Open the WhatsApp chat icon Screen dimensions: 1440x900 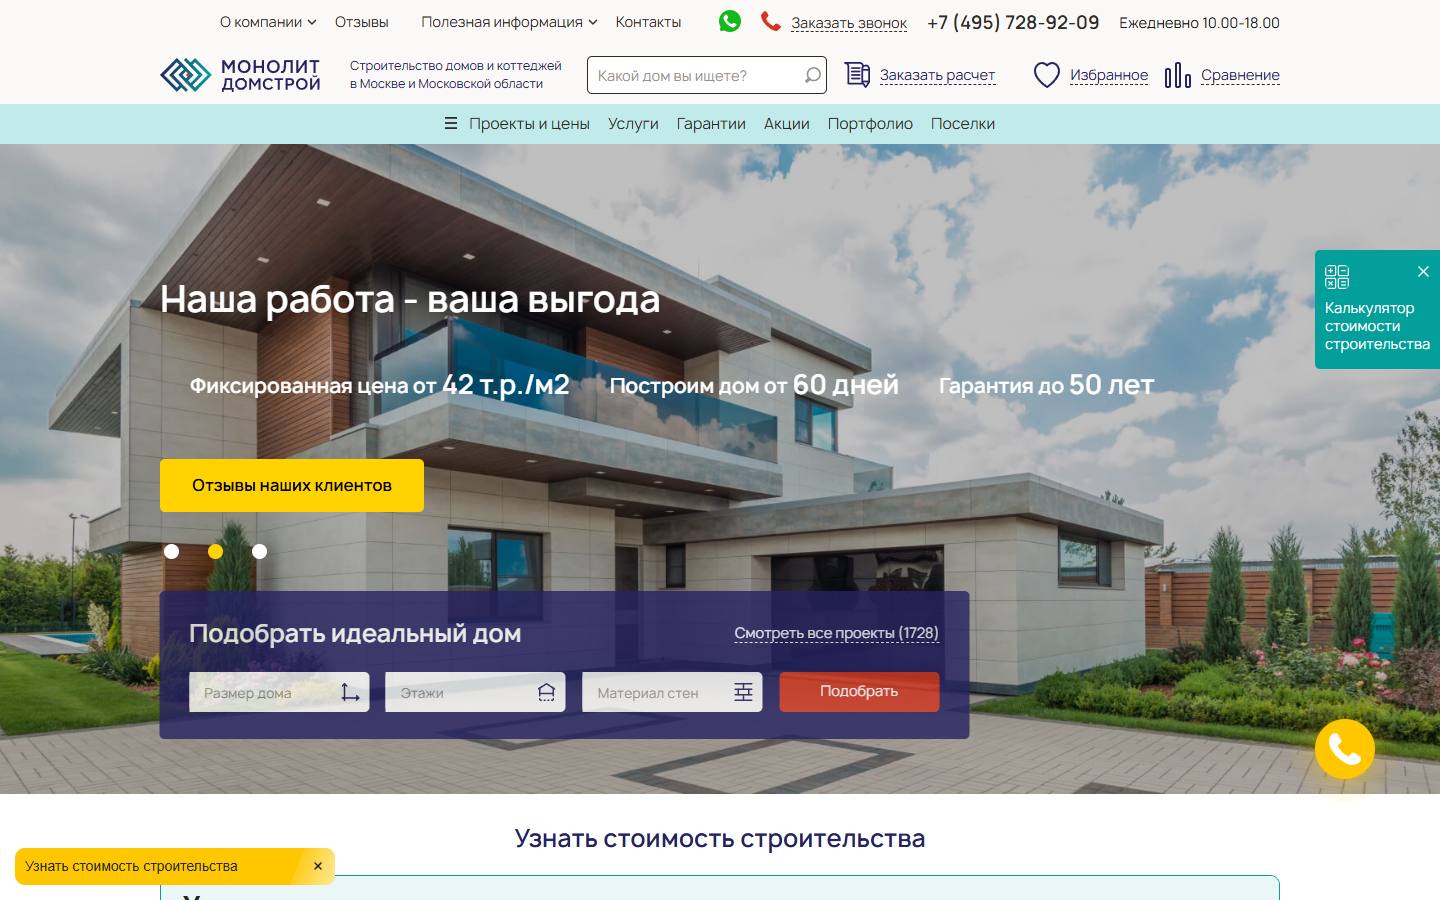tap(730, 21)
